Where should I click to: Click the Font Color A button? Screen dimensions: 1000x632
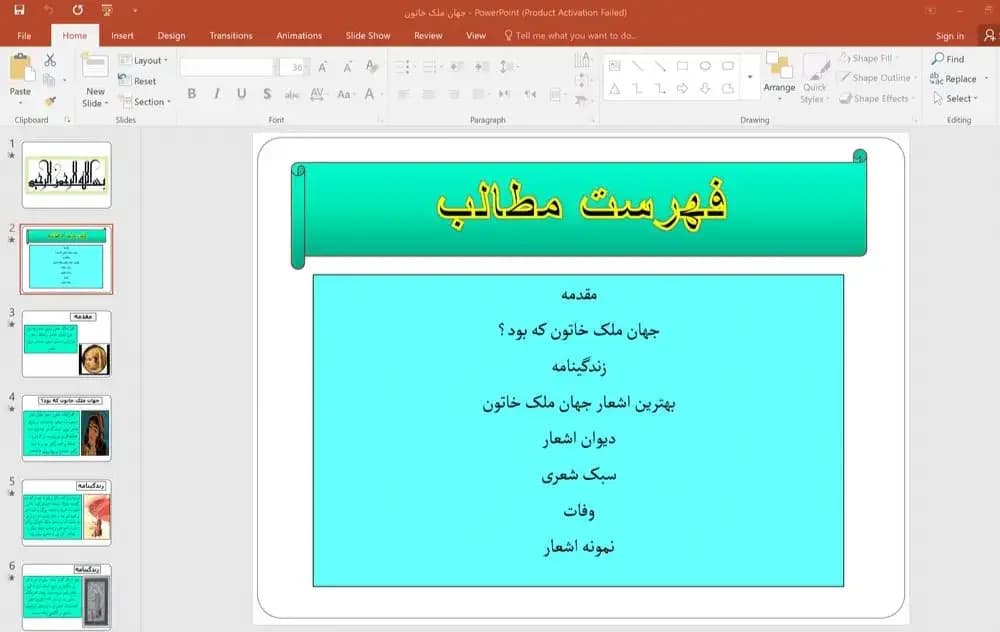(369, 94)
